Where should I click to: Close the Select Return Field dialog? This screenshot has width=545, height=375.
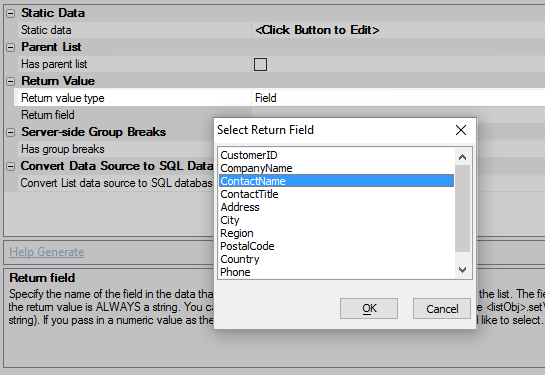point(461,130)
